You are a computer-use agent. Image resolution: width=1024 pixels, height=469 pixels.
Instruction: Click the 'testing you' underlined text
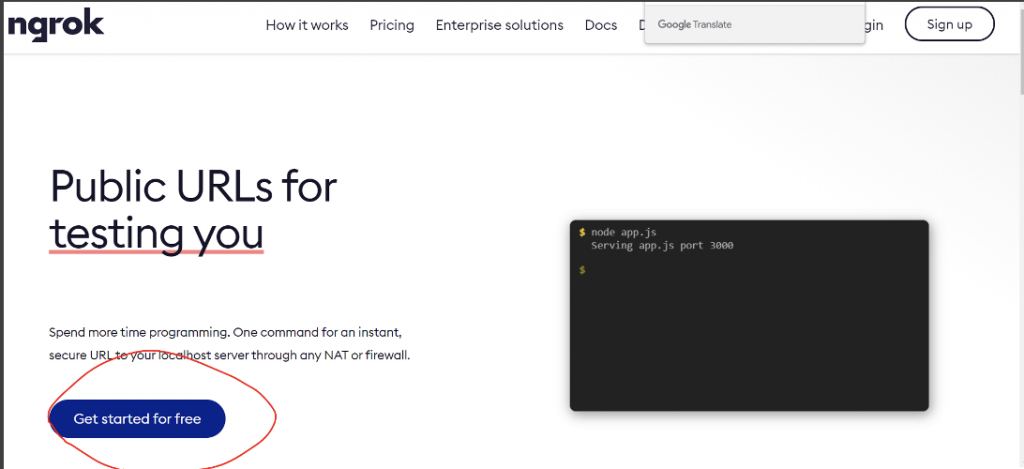click(x=157, y=233)
